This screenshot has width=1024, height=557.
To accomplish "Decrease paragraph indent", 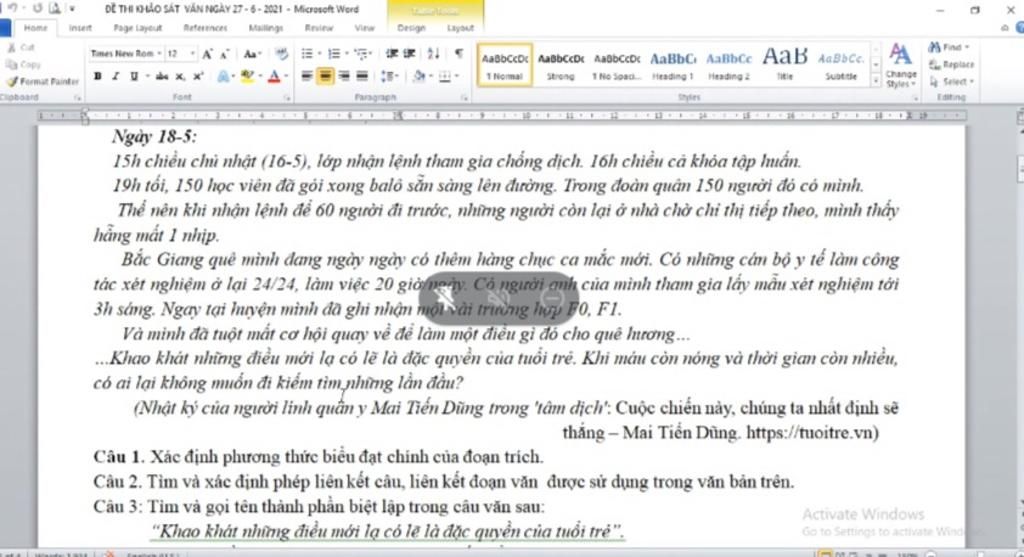I will tap(392, 54).
